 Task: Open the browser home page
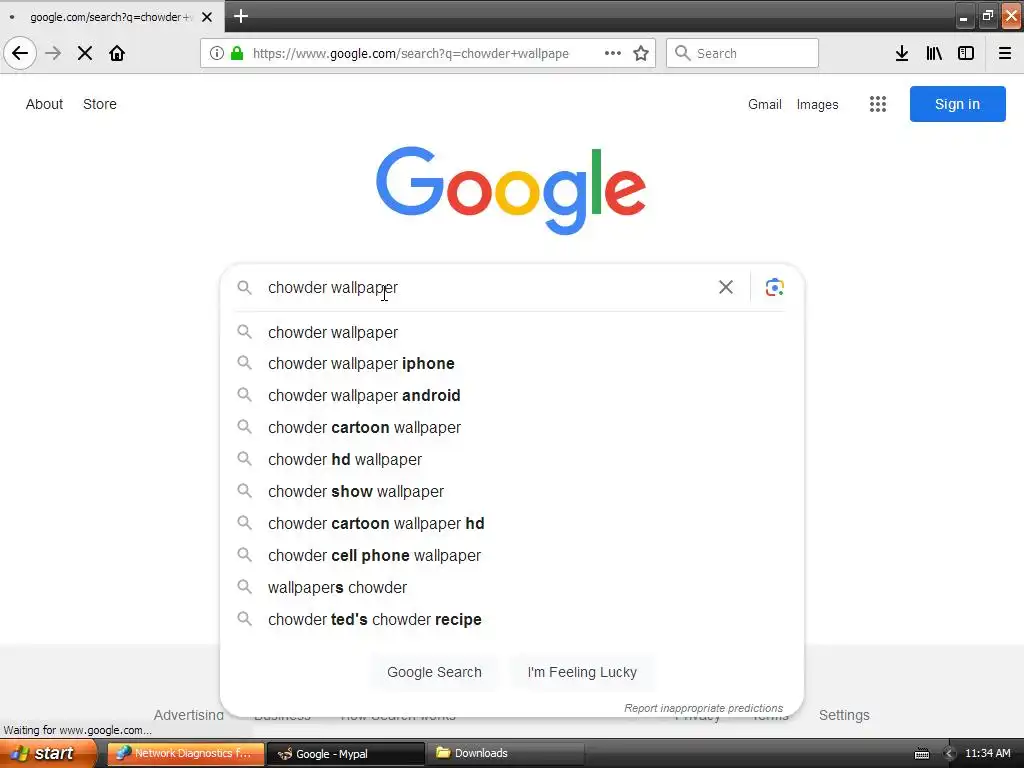click(x=117, y=53)
